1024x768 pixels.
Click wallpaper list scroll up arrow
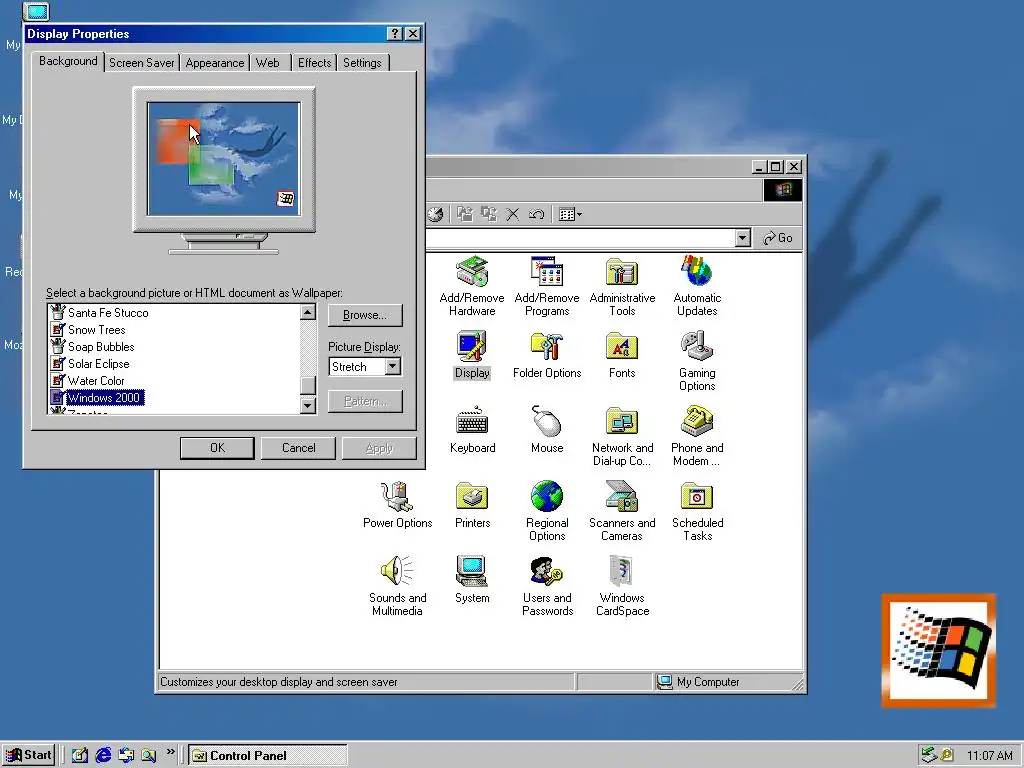tap(308, 312)
